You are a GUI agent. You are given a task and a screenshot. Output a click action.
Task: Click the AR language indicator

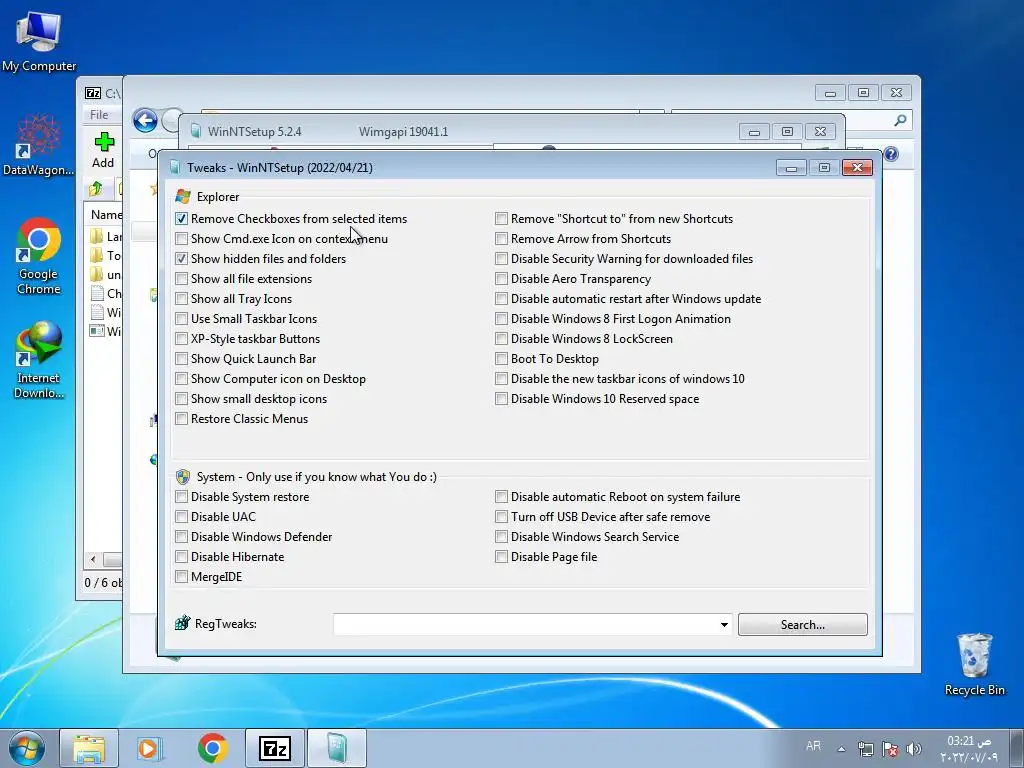[x=813, y=746]
